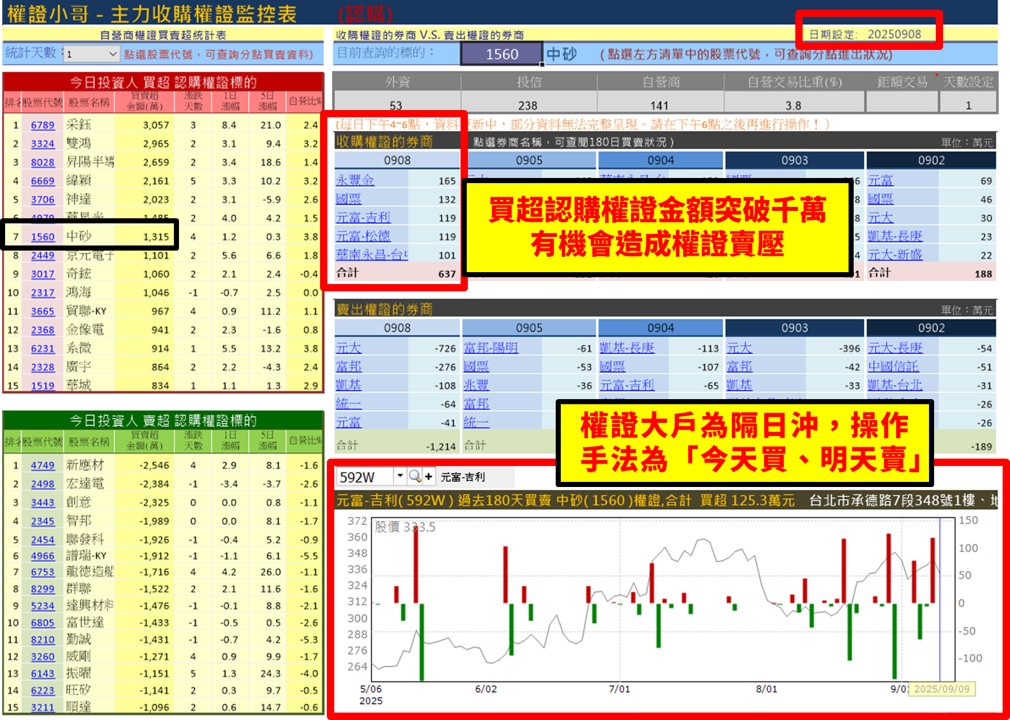This screenshot has height=720, width=1010.
Task: Open stock code 3211 順達 link
Action: click(43, 707)
